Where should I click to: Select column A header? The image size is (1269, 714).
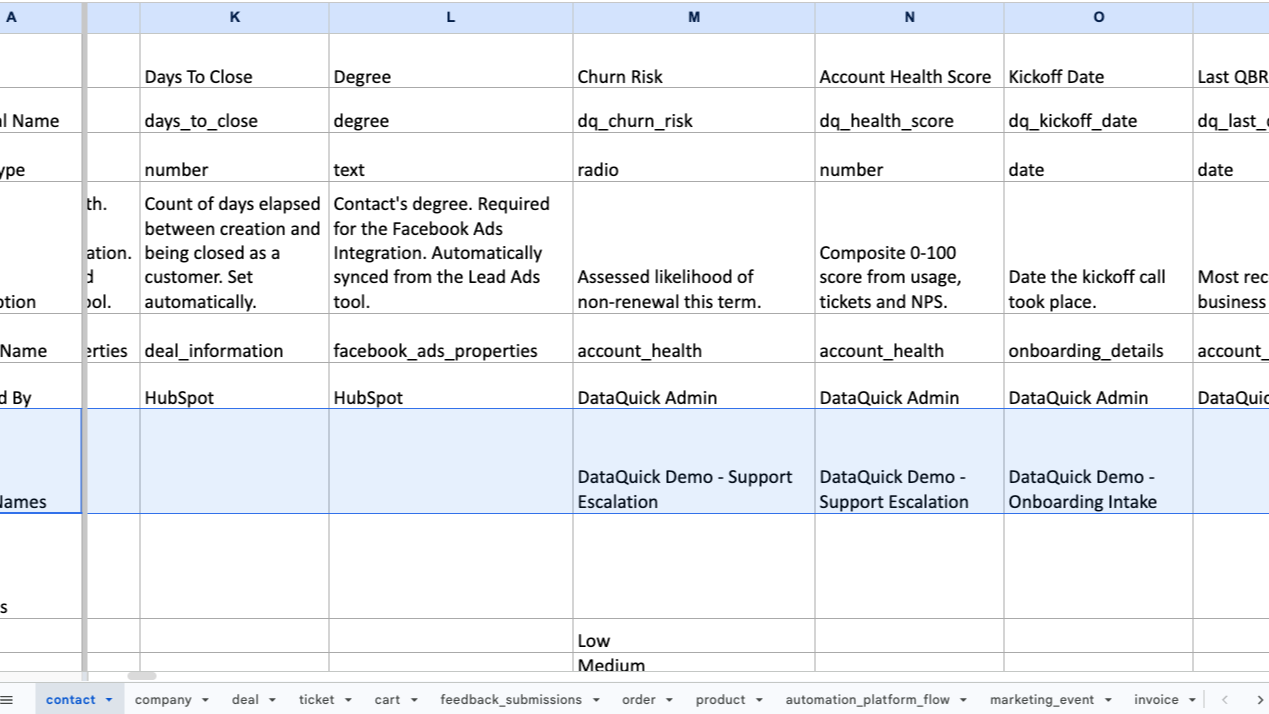pyautogui.click(x=40, y=17)
